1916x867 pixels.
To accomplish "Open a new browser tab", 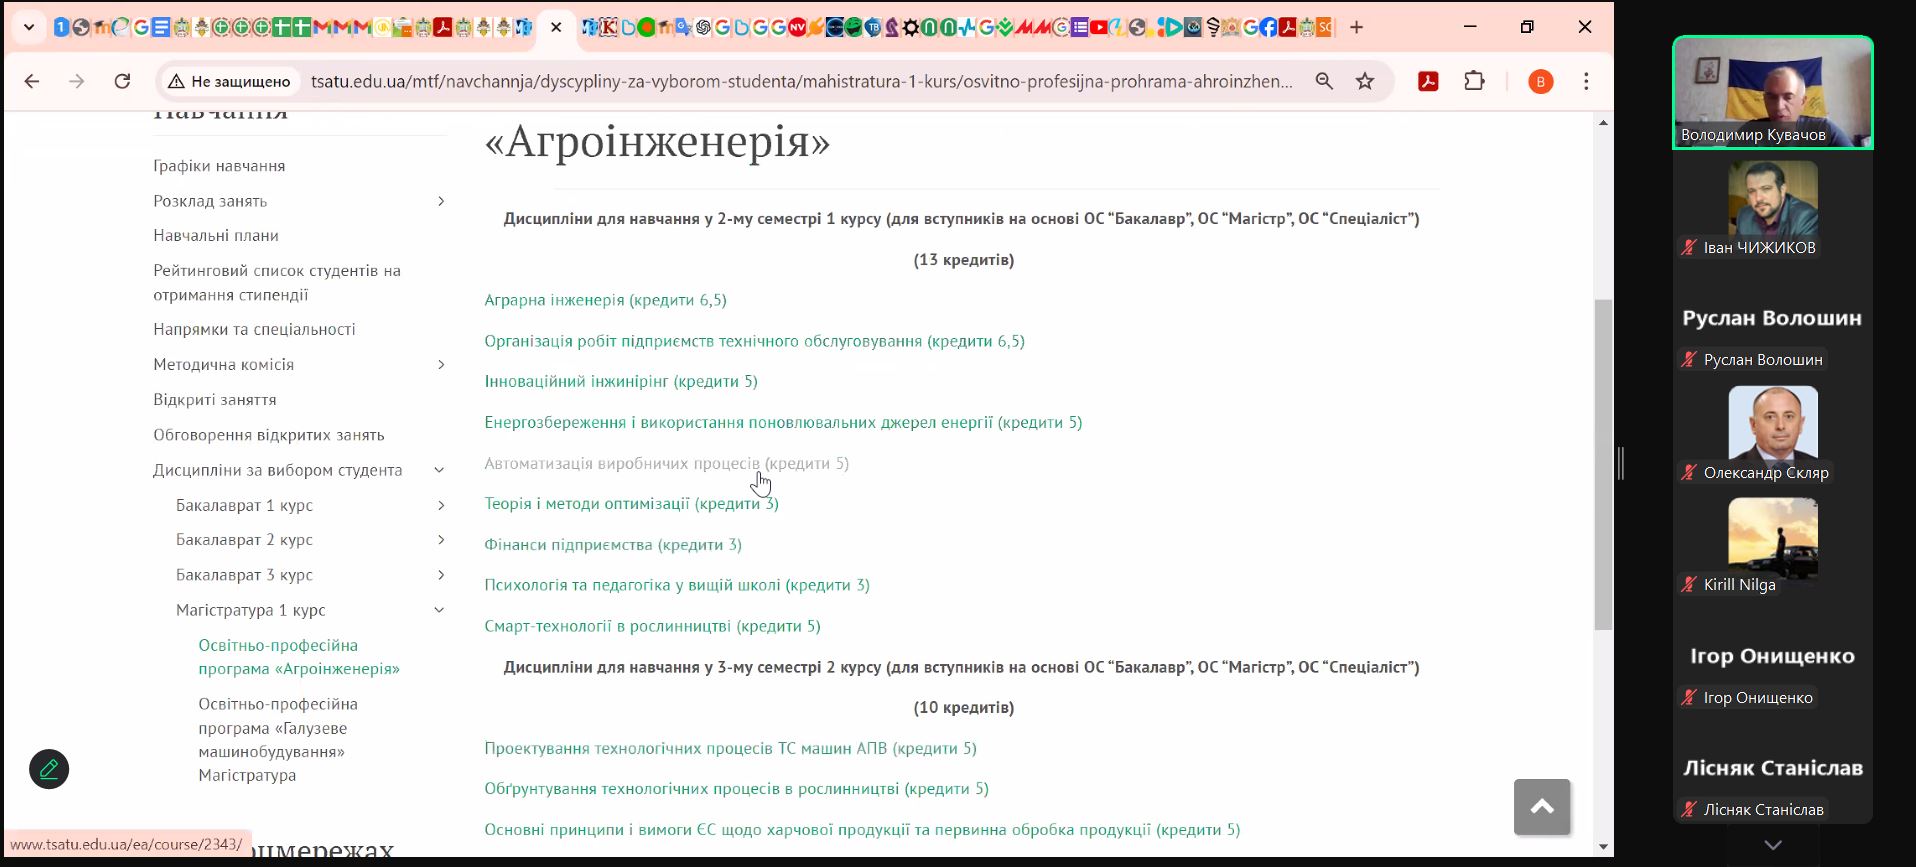I will pyautogui.click(x=1356, y=27).
